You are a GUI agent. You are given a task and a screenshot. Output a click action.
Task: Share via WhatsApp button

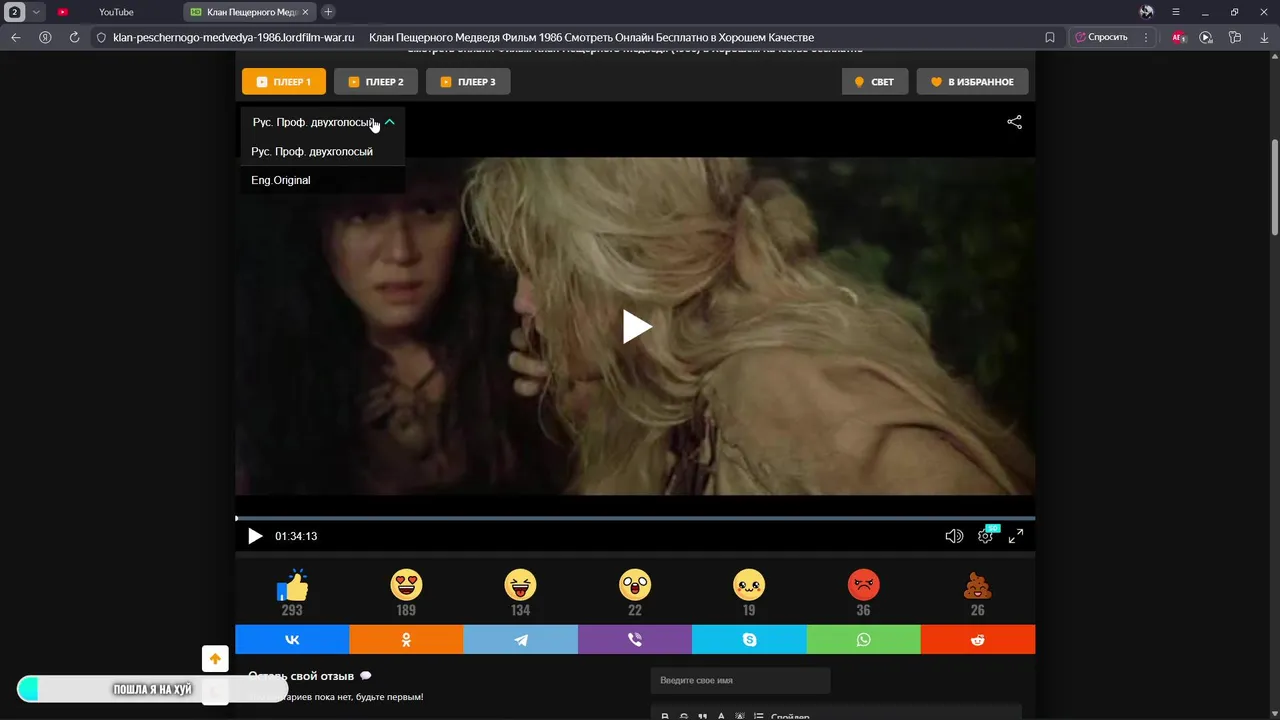[863, 640]
